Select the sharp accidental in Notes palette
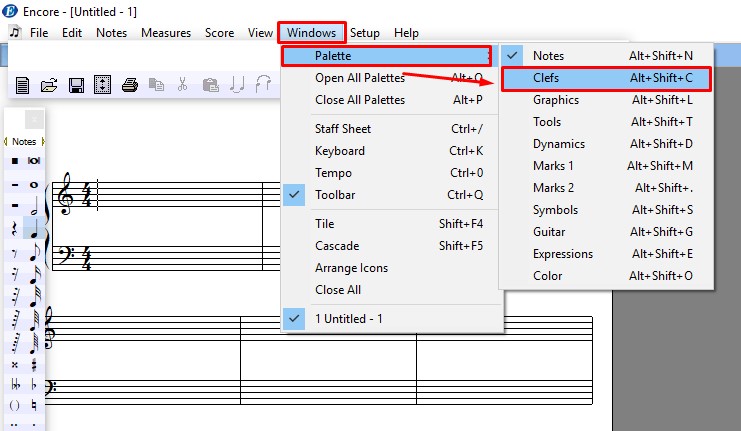The height and width of the screenshot is (431, 741). pyautogui.click(x=34, y=365)
